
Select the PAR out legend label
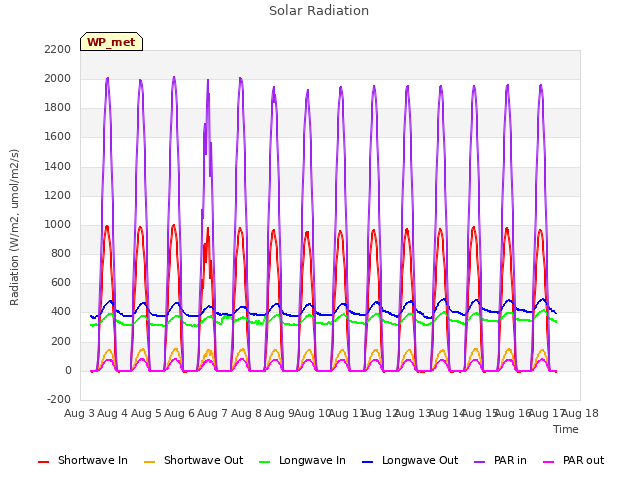click(583, 460)
